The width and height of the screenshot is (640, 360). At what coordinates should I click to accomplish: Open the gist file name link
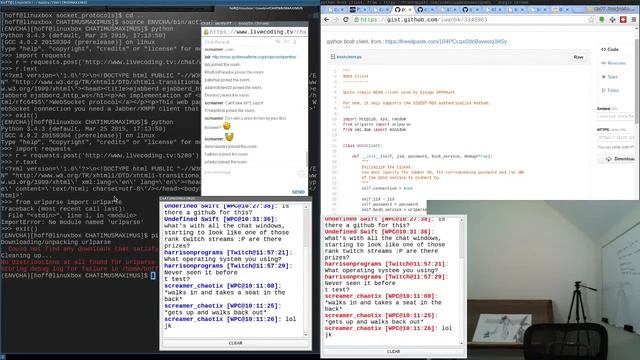[x=349, y=57]
